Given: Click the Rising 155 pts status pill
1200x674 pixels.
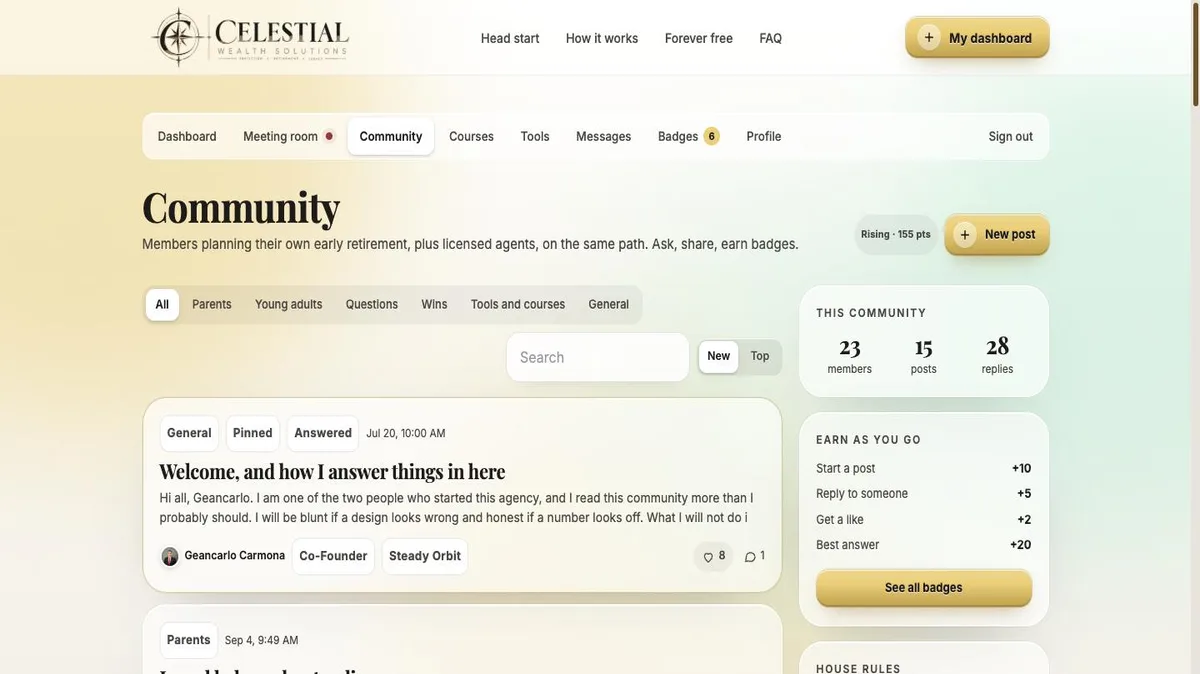Looking at the screenshot, I should coord(896,235).
